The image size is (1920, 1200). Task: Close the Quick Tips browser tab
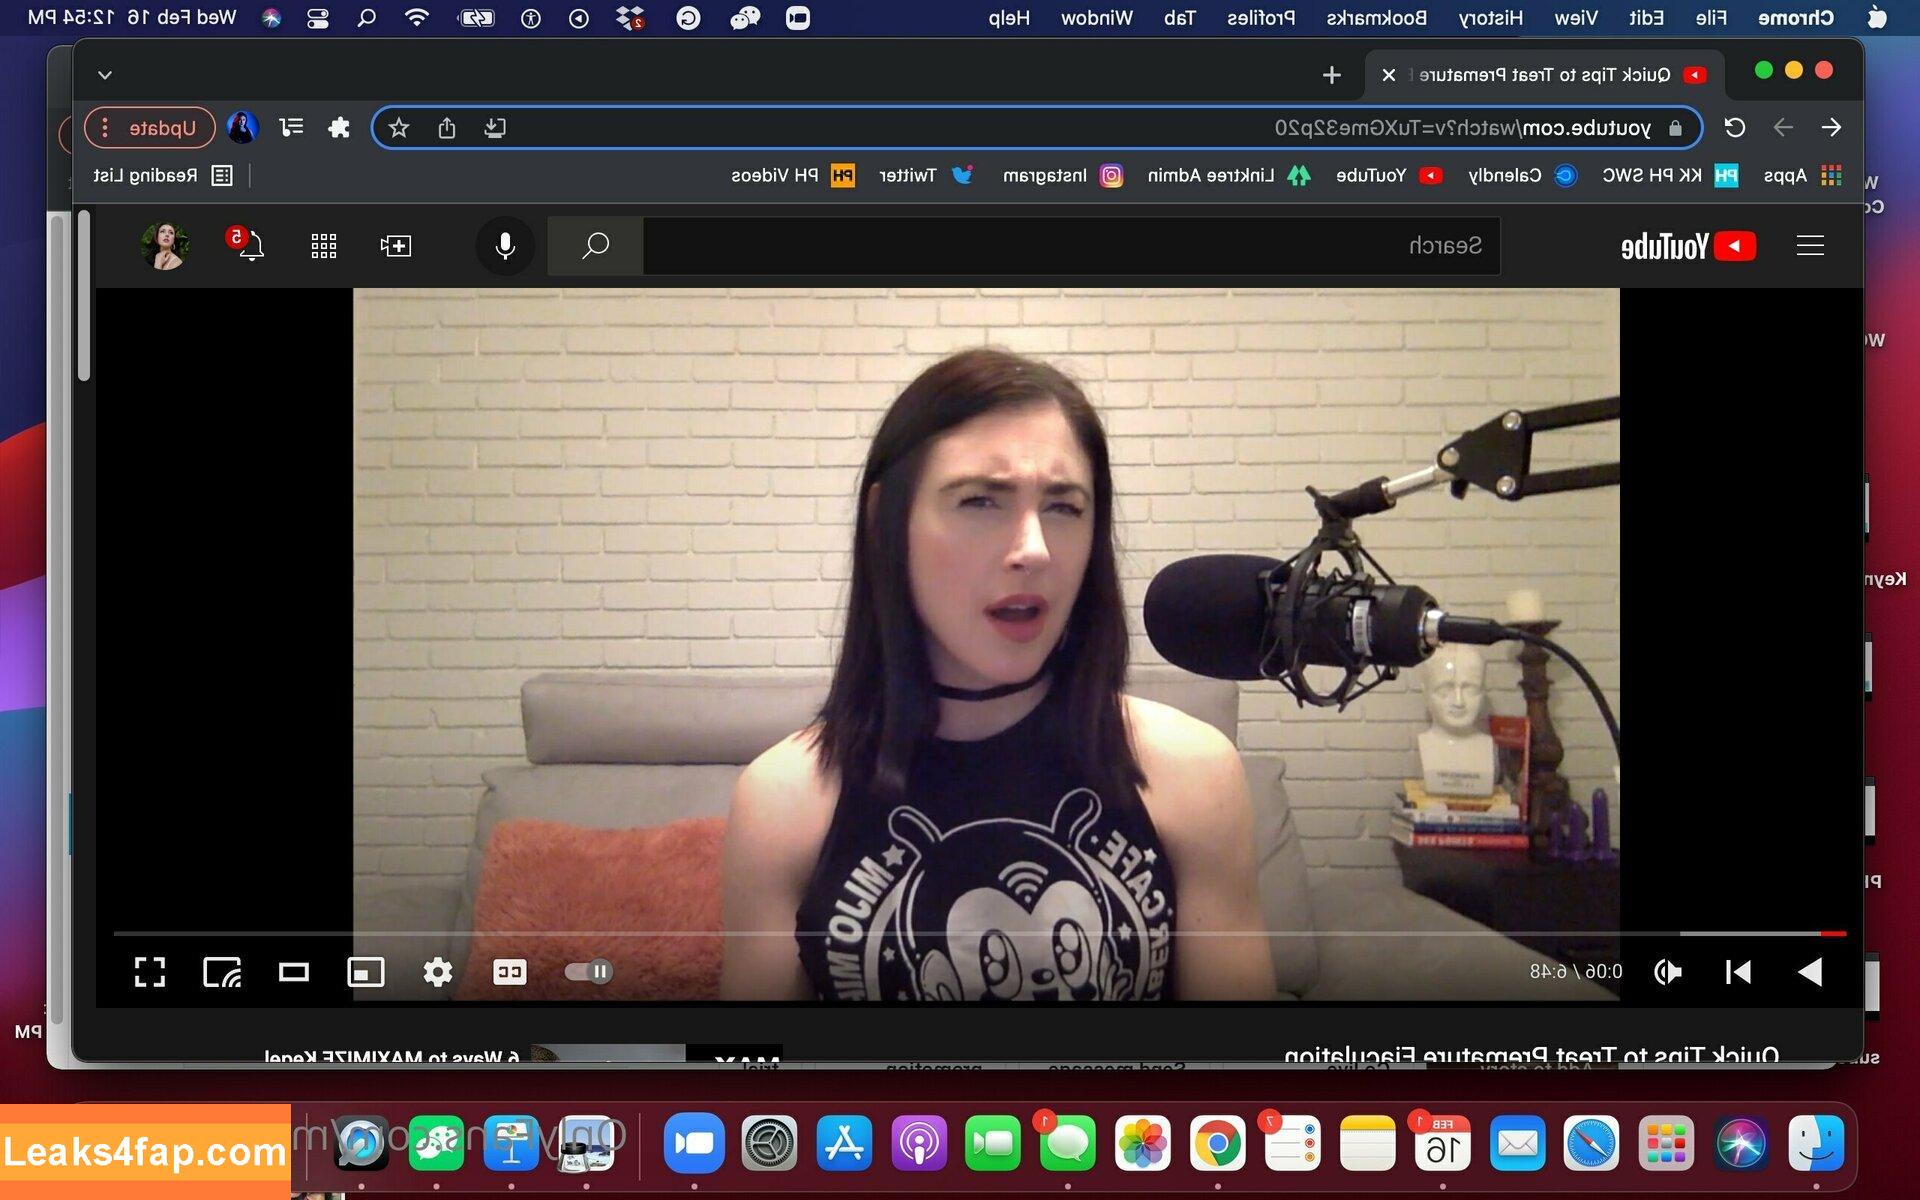click(1389, 75)
